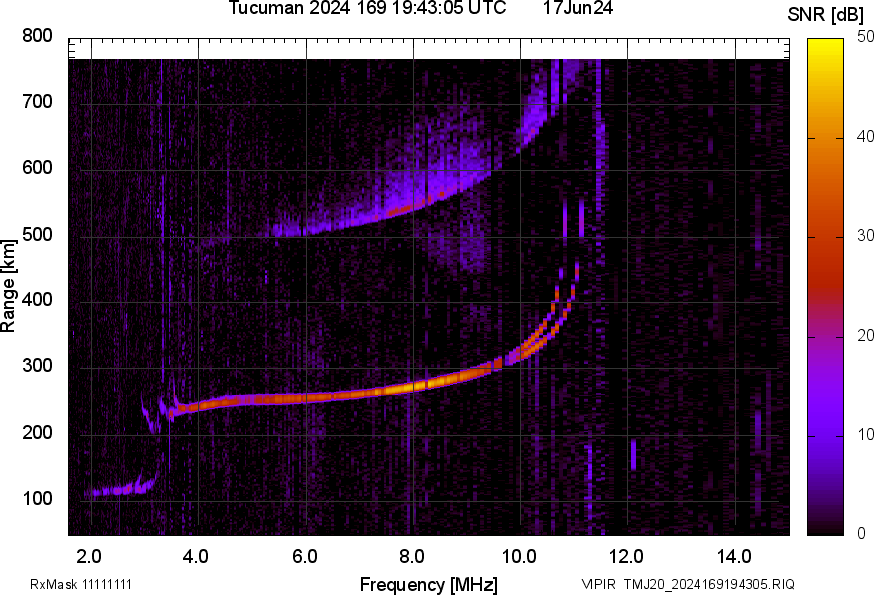Click the 17Jun24 date label
The height and width of the screenshot is (595, 874).
(x=578, y=9)
